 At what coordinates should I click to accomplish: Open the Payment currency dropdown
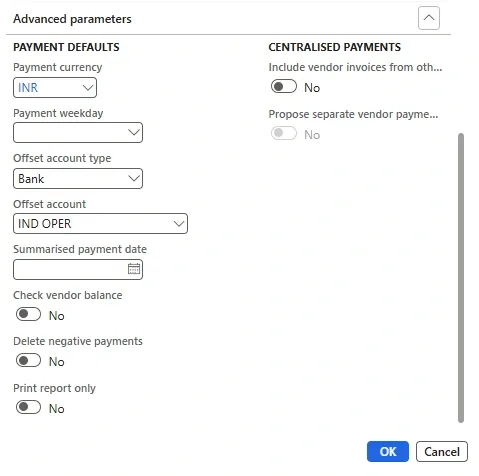pyautogui.click(x=87, y=88)
